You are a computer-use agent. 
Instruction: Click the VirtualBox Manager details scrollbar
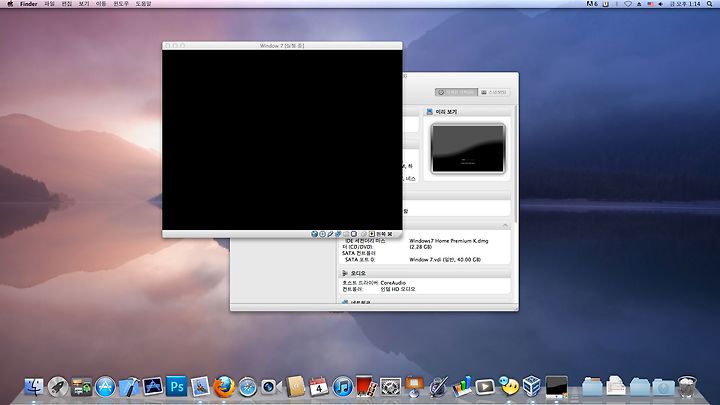pos(515,164)
